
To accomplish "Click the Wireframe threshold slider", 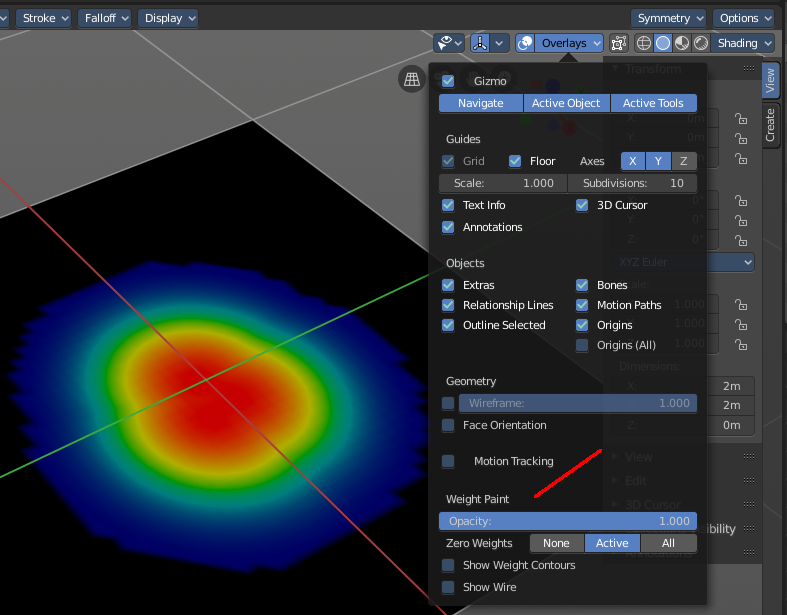I will [x=578, y=403].
